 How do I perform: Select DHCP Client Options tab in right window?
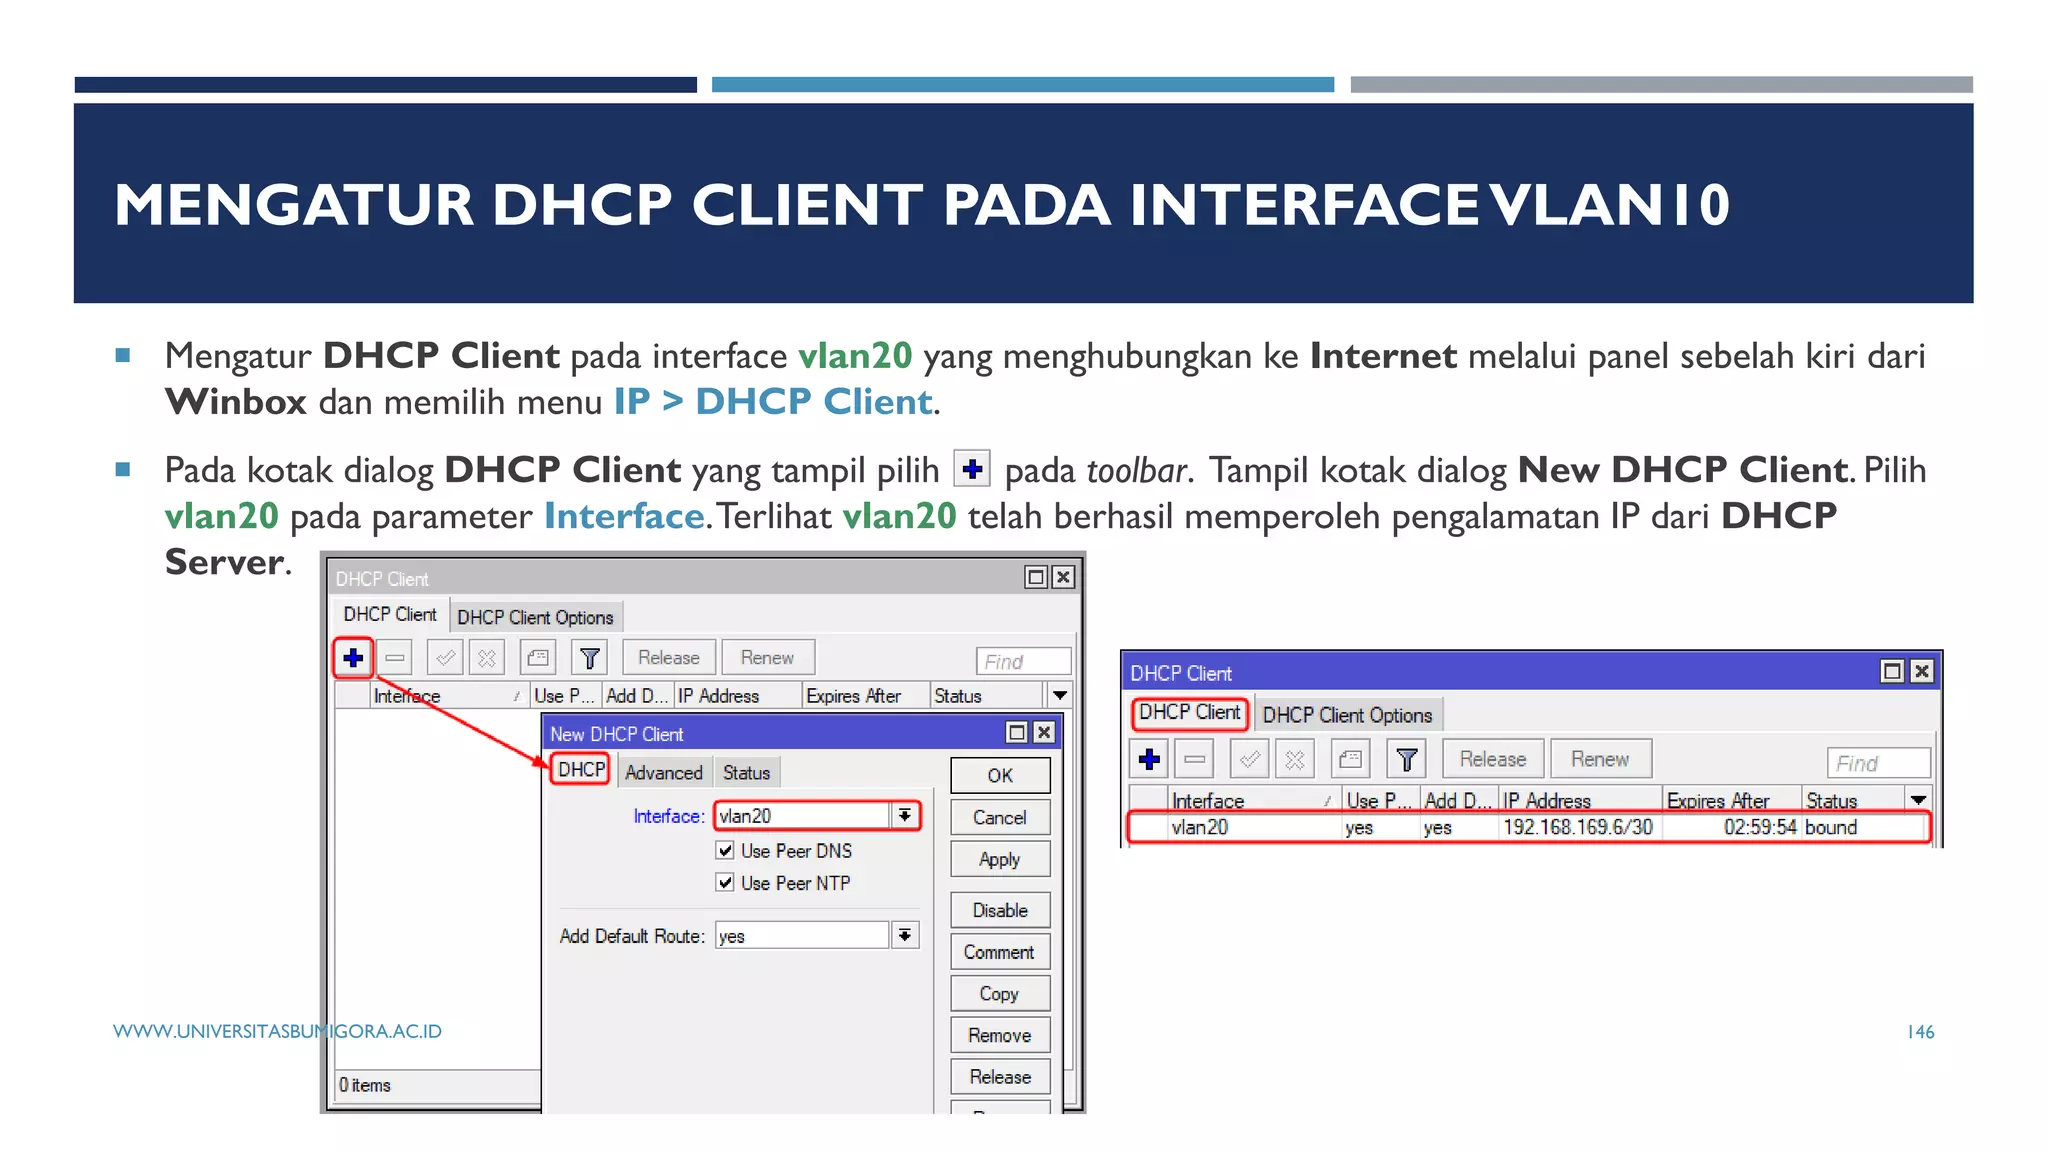[1347, 715]
